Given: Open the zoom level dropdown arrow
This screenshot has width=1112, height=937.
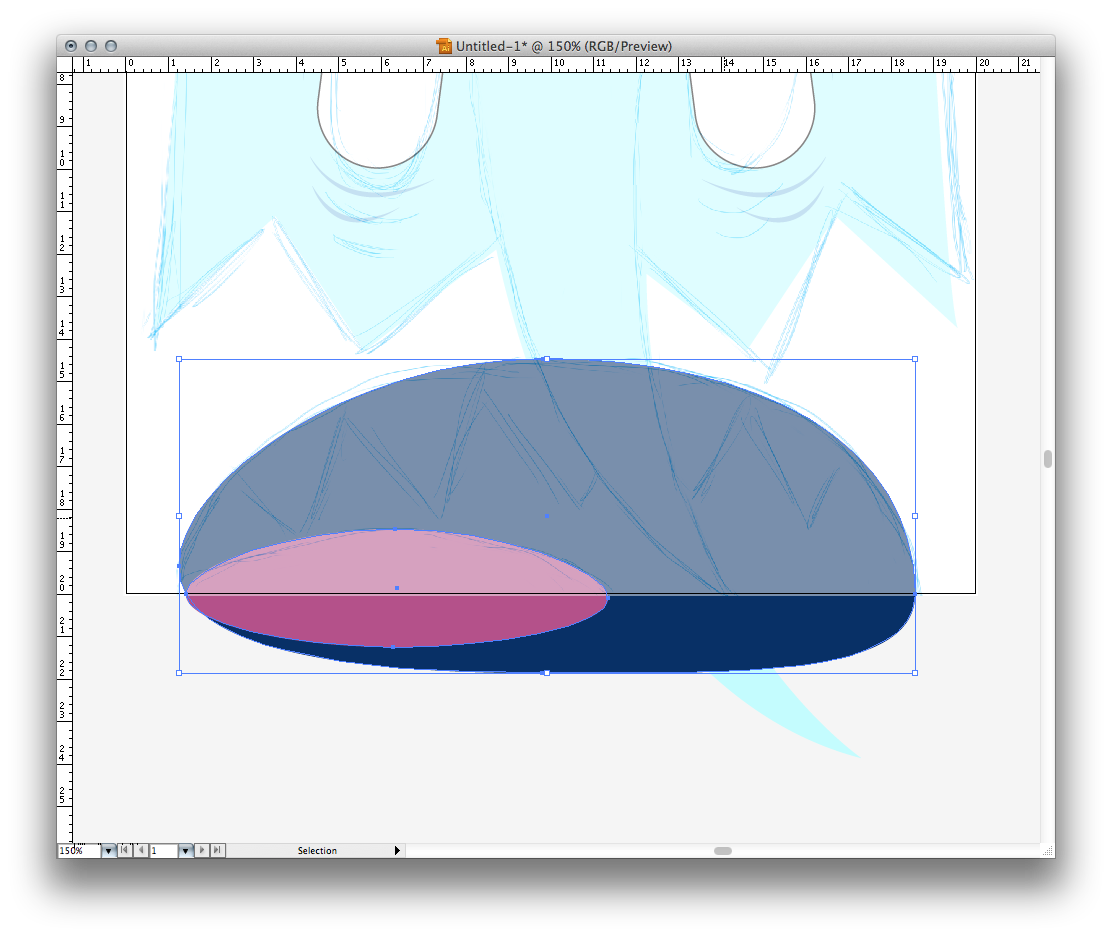Looking at the screenshot, I should click(108, 851).
